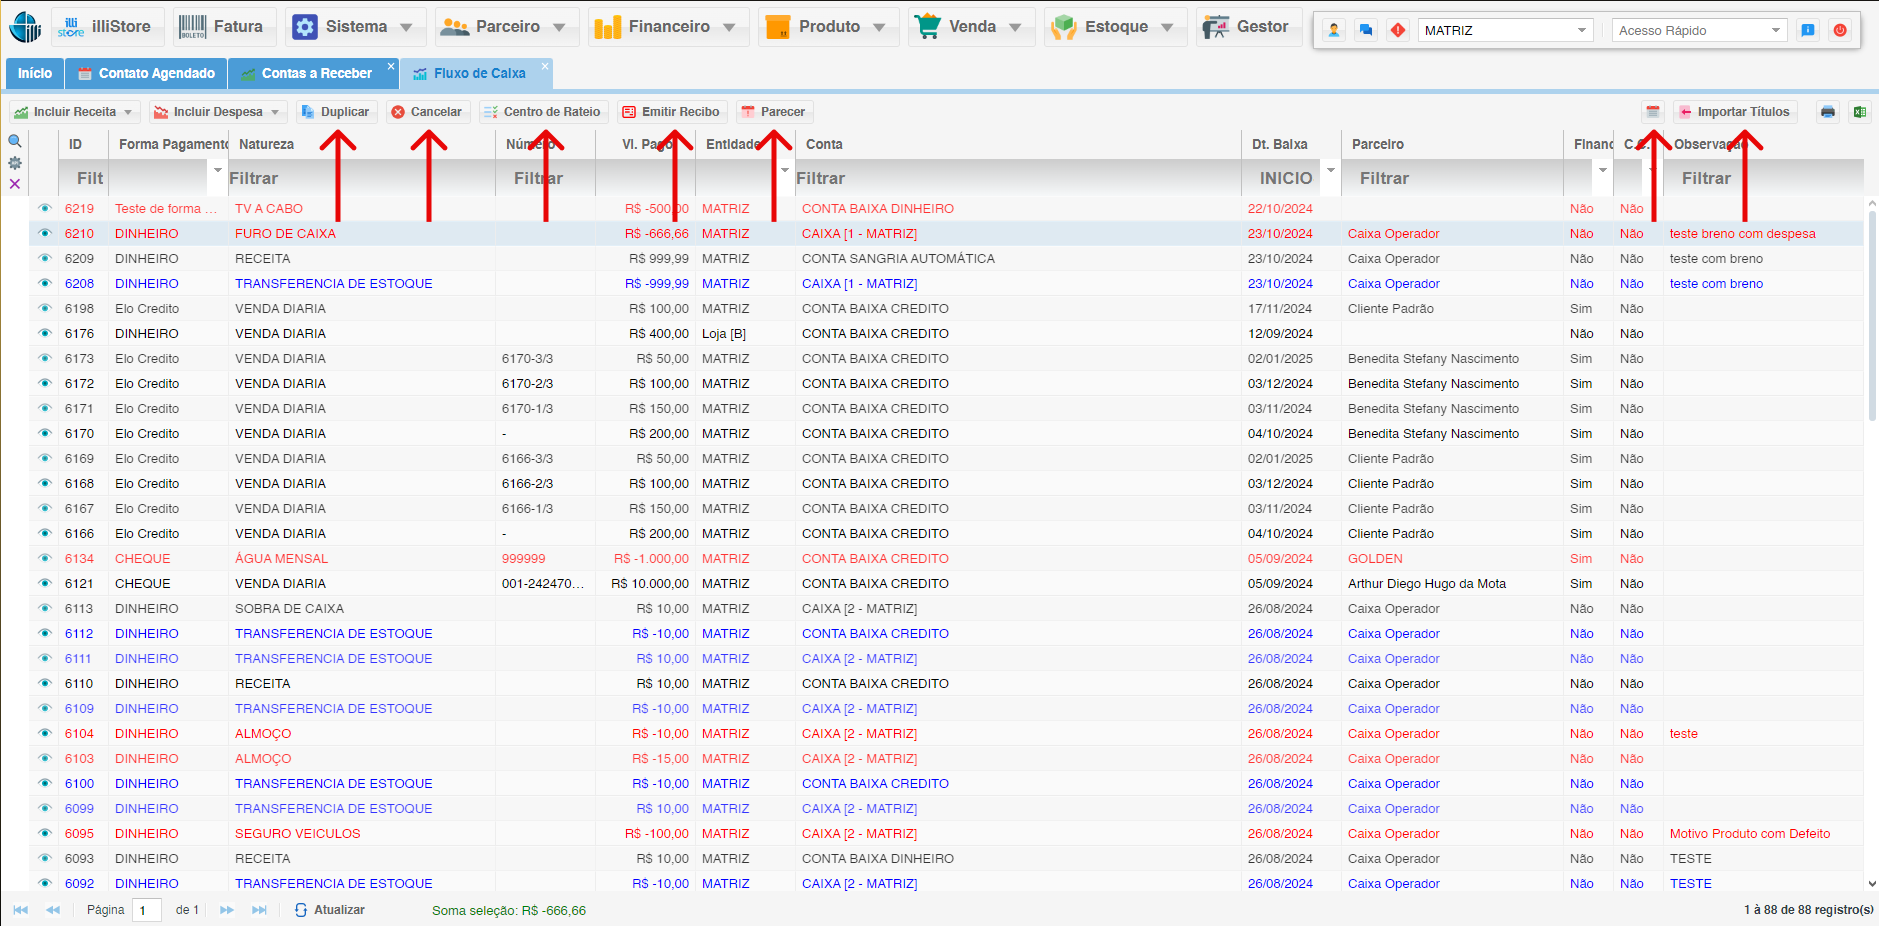Click the Duplicar button
Image resolution: width=1879 pixels, height=926 pixels.
336,112
